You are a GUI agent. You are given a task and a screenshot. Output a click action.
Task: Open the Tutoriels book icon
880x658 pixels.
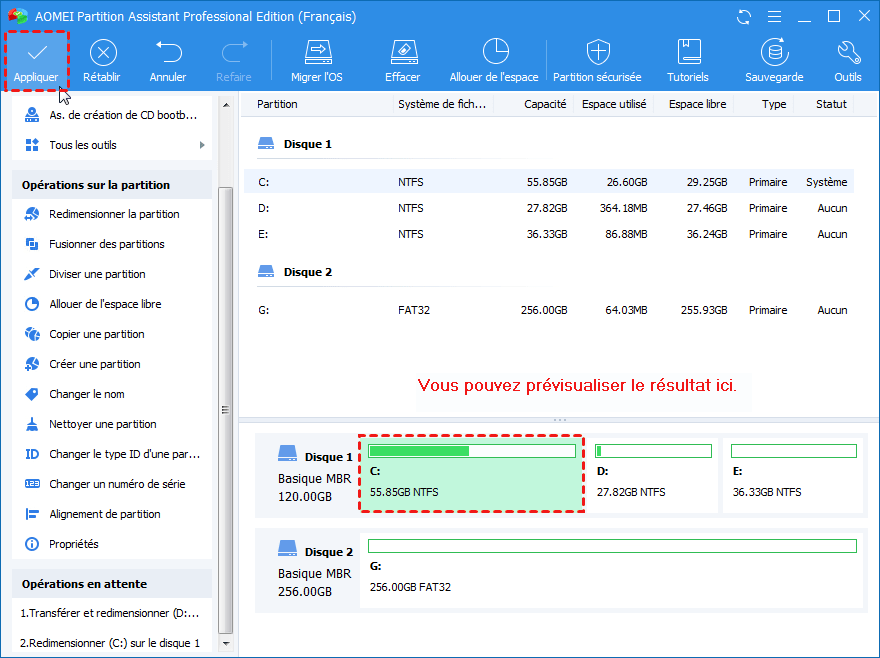coord(688,52)
